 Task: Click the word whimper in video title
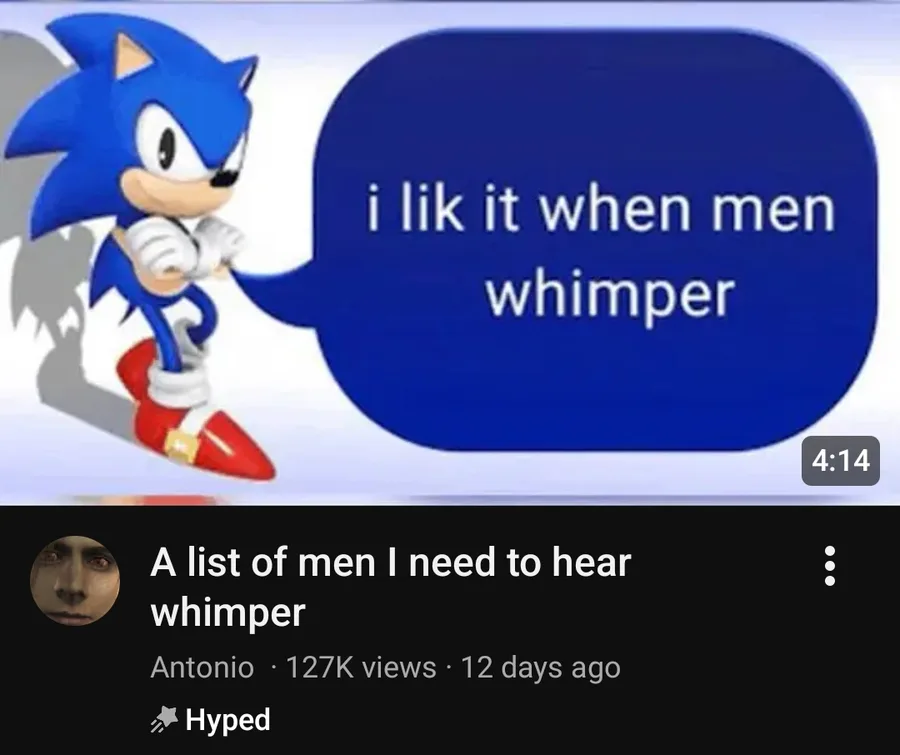228,613
